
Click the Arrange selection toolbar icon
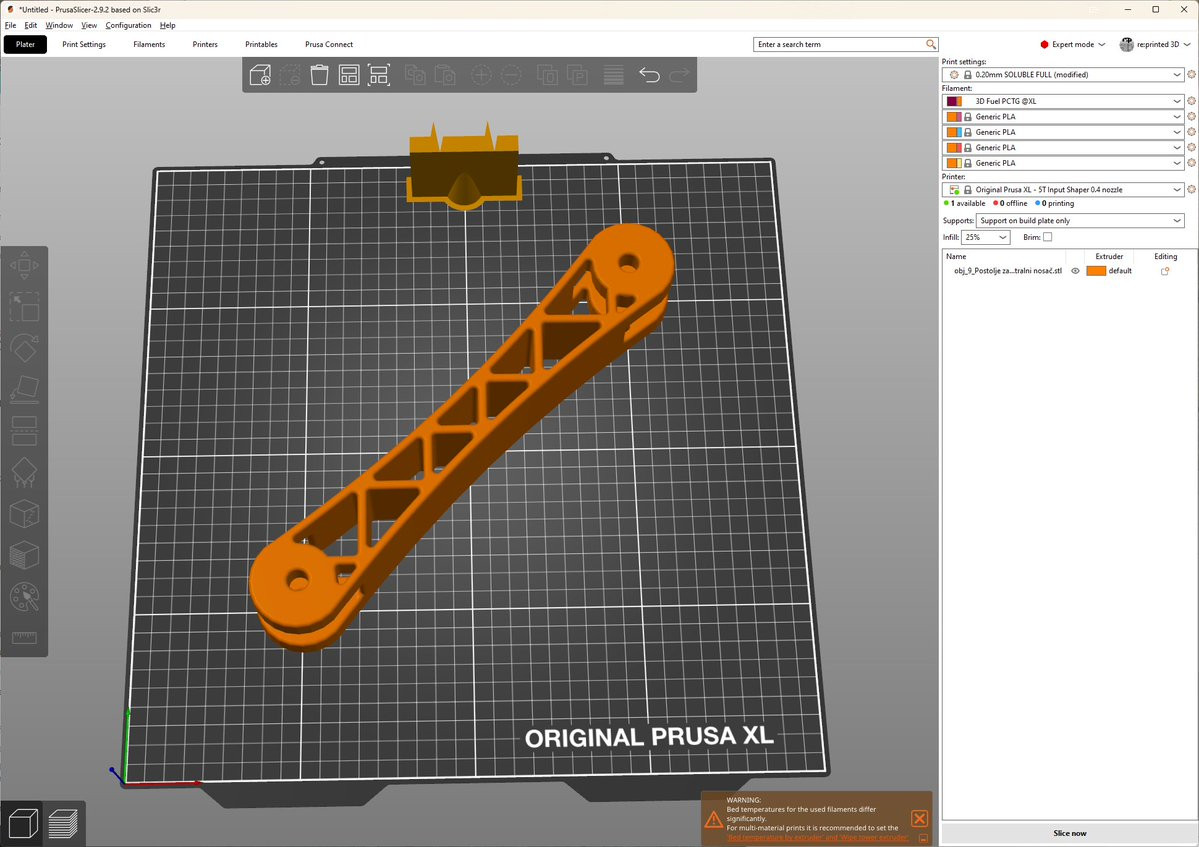coord(379,75)
